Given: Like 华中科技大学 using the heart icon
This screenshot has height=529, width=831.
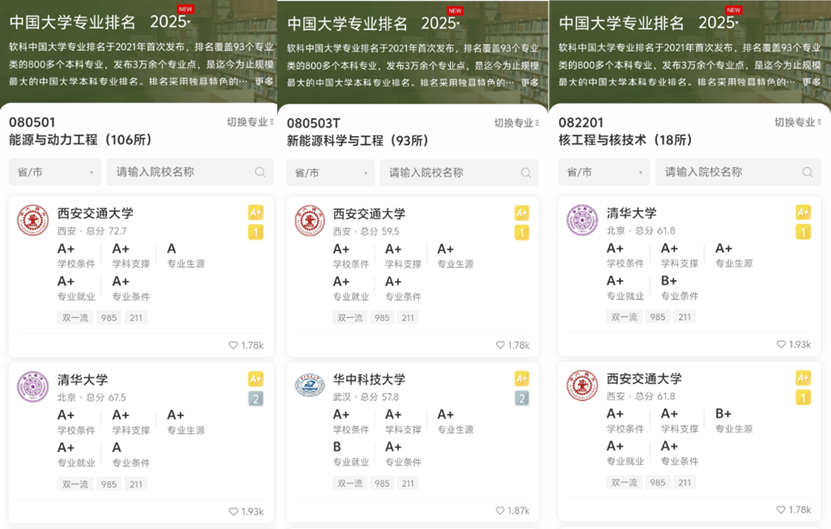Looking at the screenshot, I should coord(500,511).
